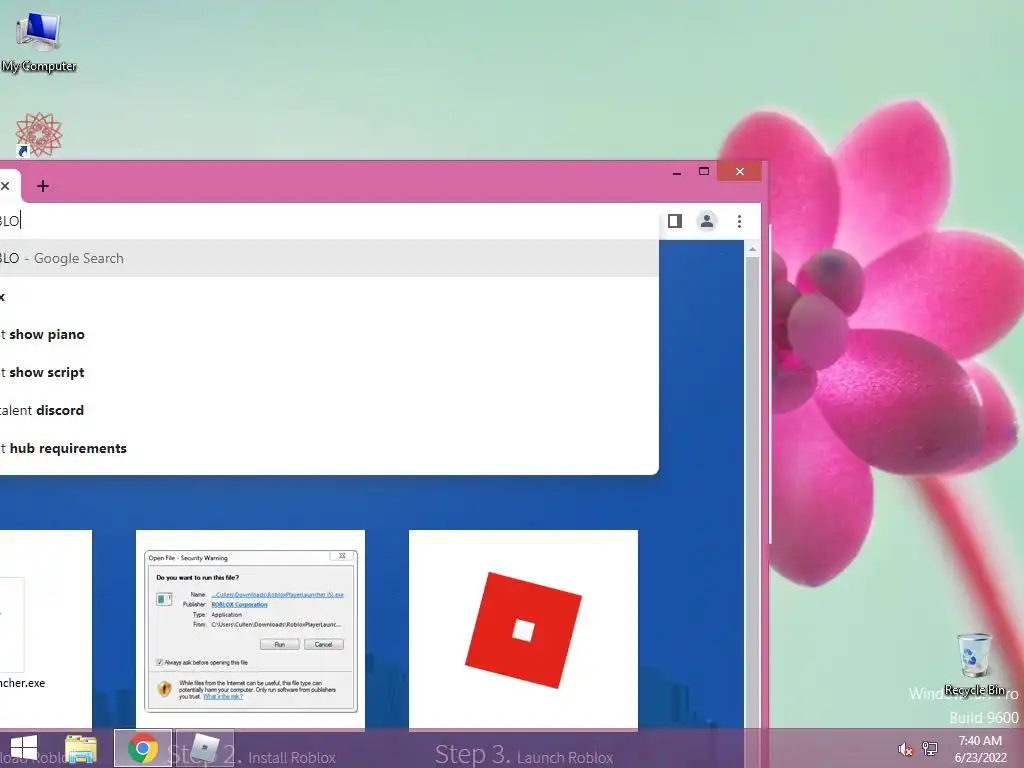Close the current Chrome tab

click(x=5, y=186)
